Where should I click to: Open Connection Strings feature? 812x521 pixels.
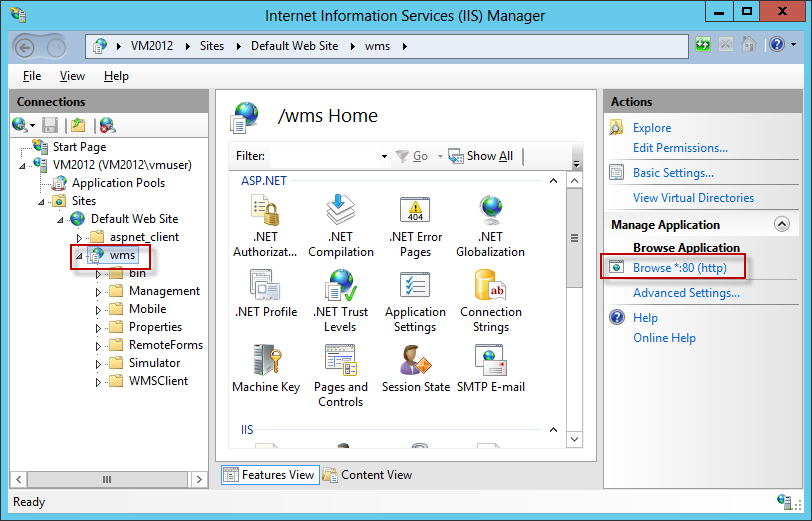tap(490, 285)
